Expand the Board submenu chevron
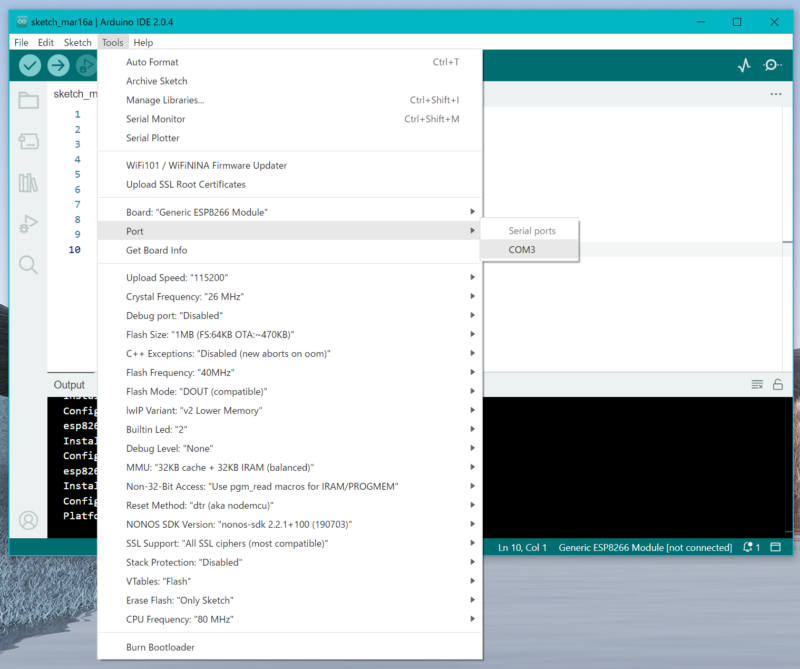The height and width of the screenshot is (669, 800). pyautogui.click(x=474, y=212)
